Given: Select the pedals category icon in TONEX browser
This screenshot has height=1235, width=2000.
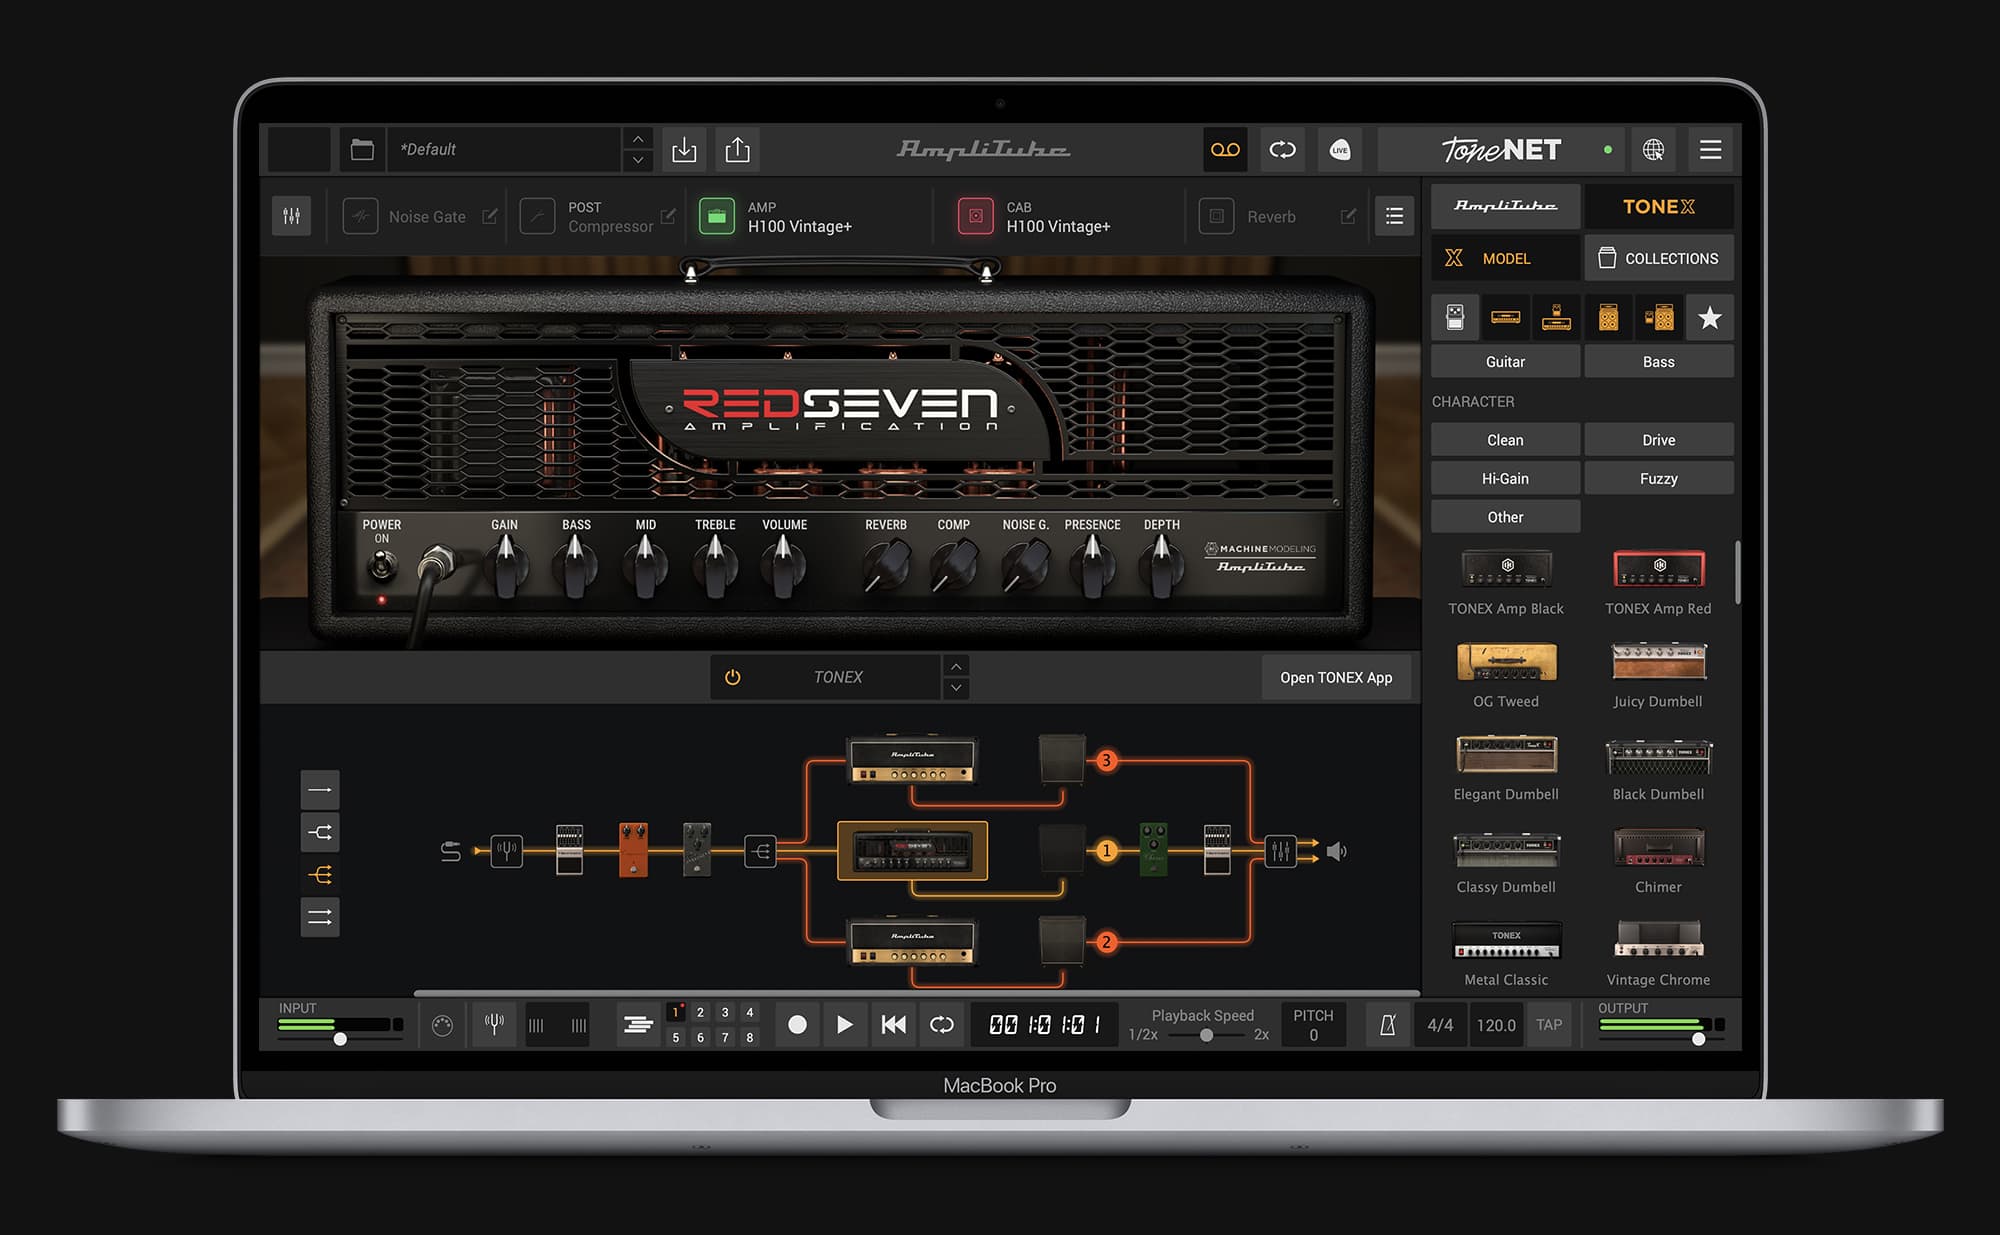Looking at the screenshot, I should pos(1455,317).
